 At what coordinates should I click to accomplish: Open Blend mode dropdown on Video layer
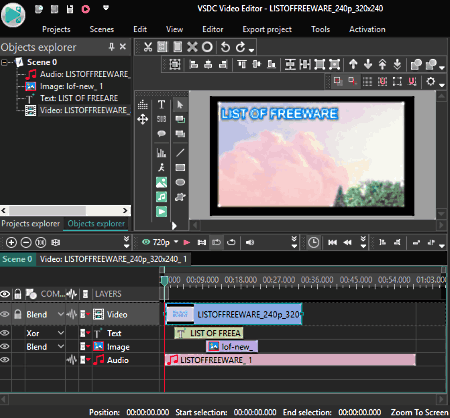(61, 314)
